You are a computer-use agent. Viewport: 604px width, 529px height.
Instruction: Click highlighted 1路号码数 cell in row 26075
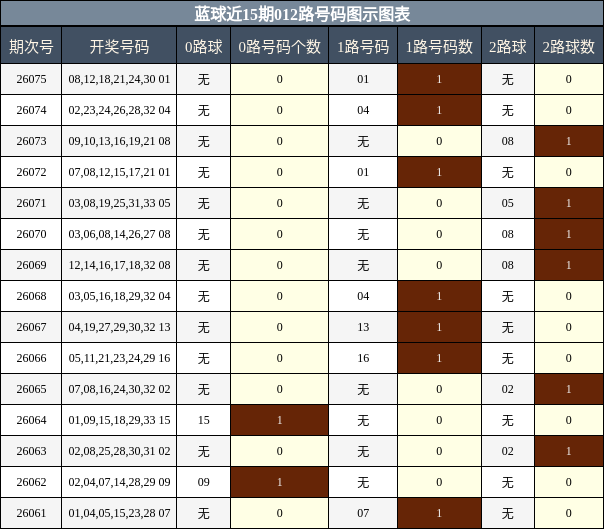(439, 79)
